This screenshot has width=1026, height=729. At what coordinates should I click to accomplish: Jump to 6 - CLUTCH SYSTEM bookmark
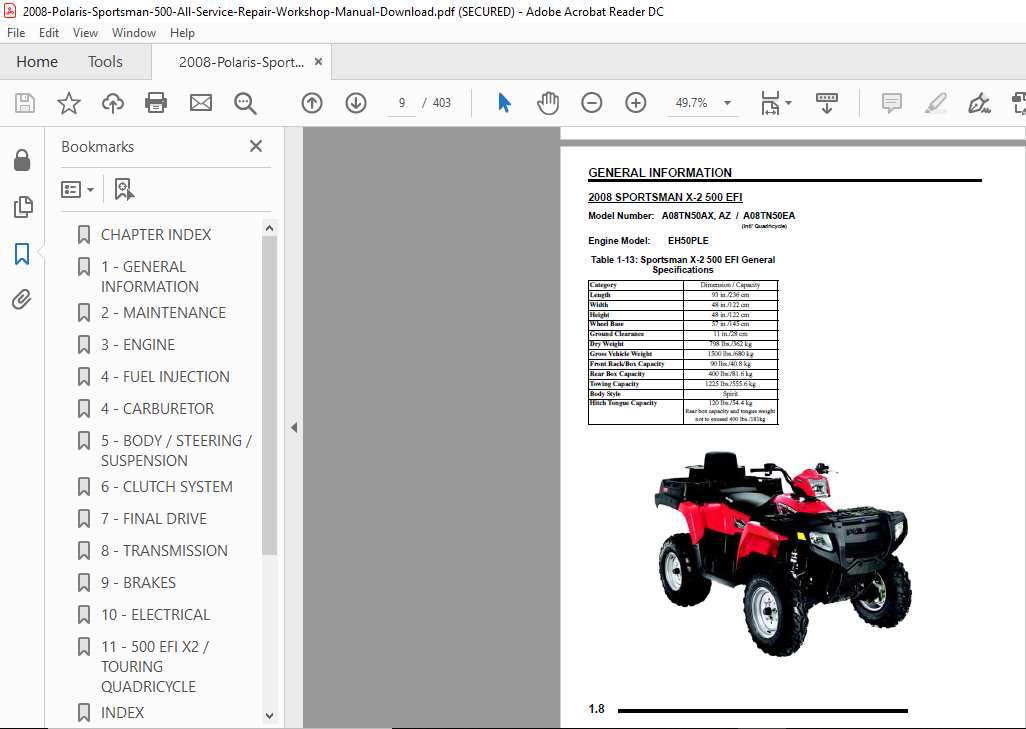[166, 487]
